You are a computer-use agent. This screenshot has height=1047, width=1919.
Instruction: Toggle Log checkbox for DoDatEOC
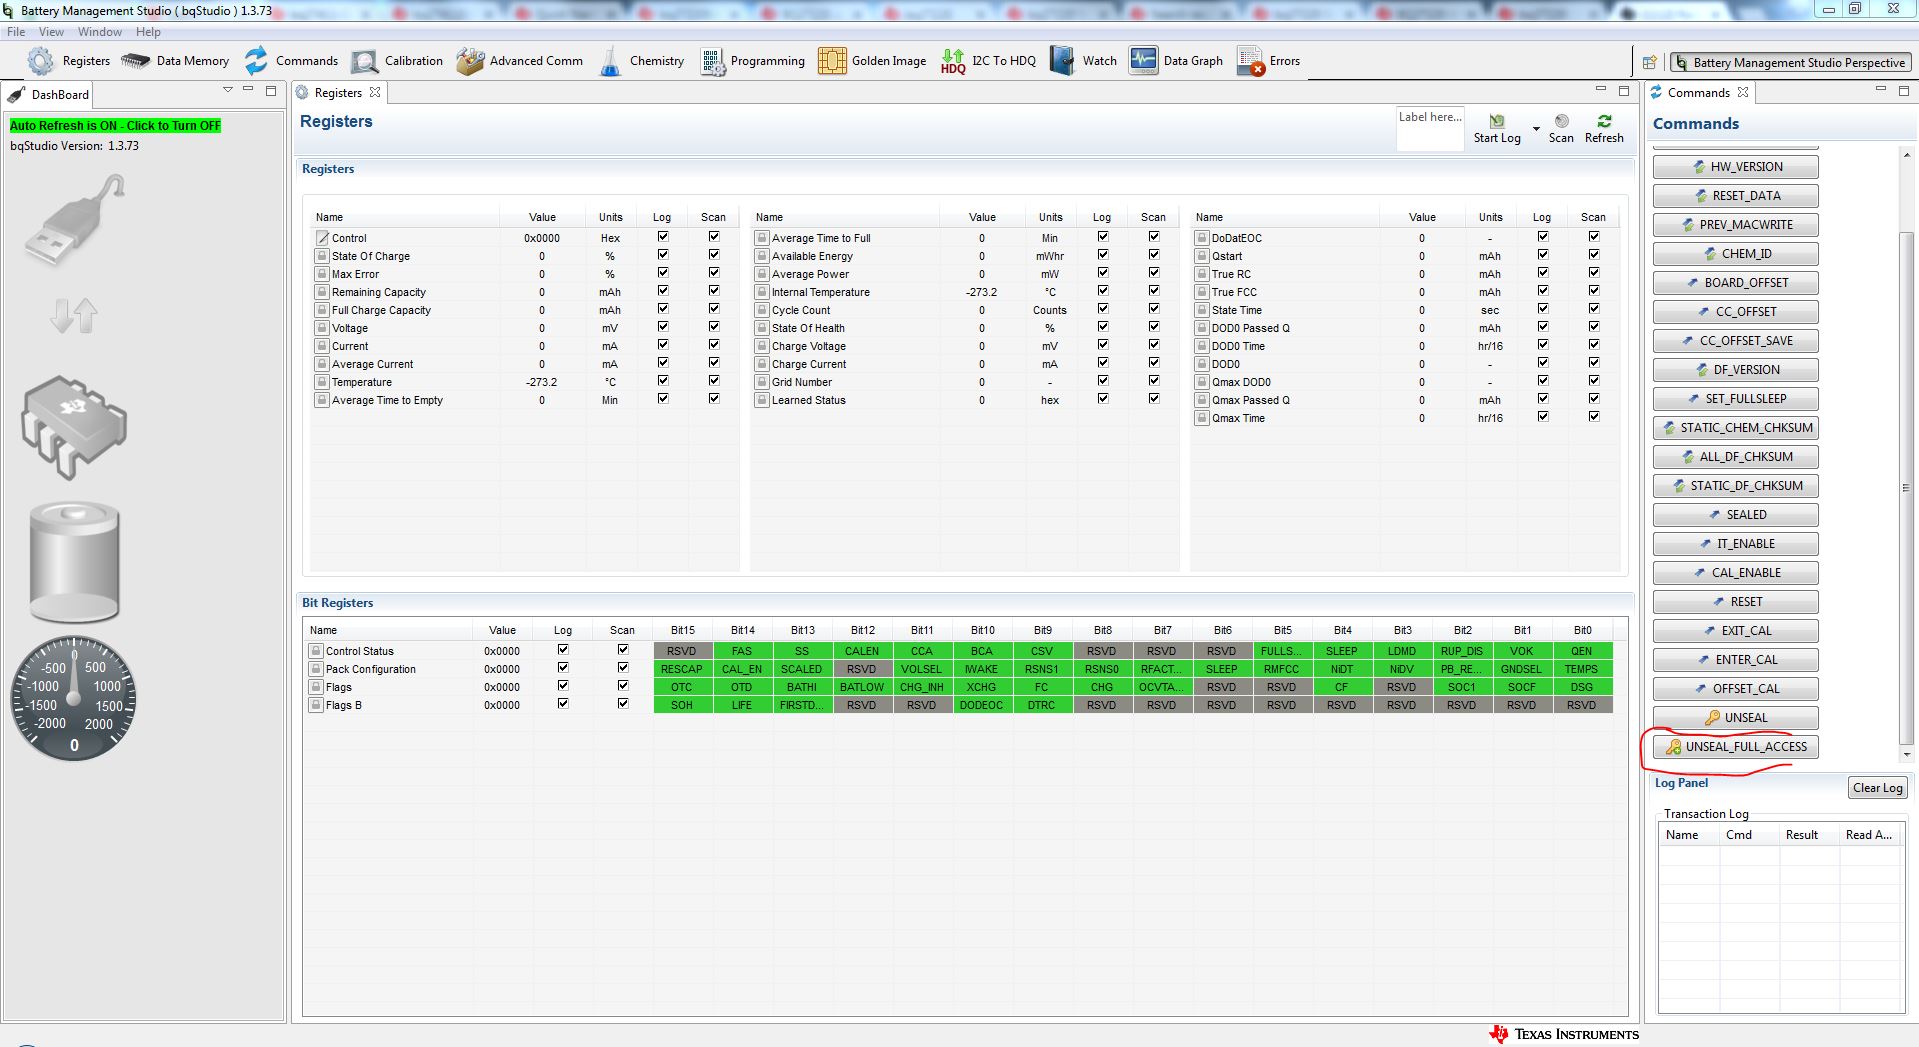tap(1543, 237)
